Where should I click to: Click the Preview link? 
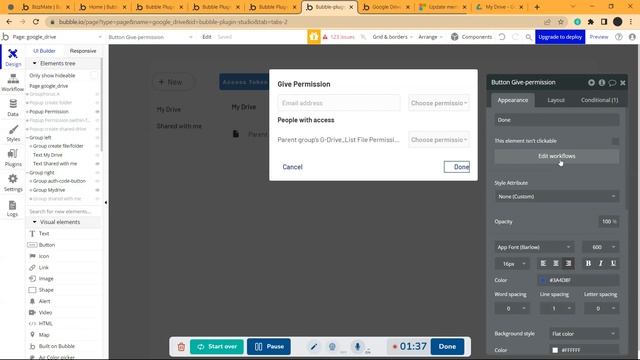[599, 37]
